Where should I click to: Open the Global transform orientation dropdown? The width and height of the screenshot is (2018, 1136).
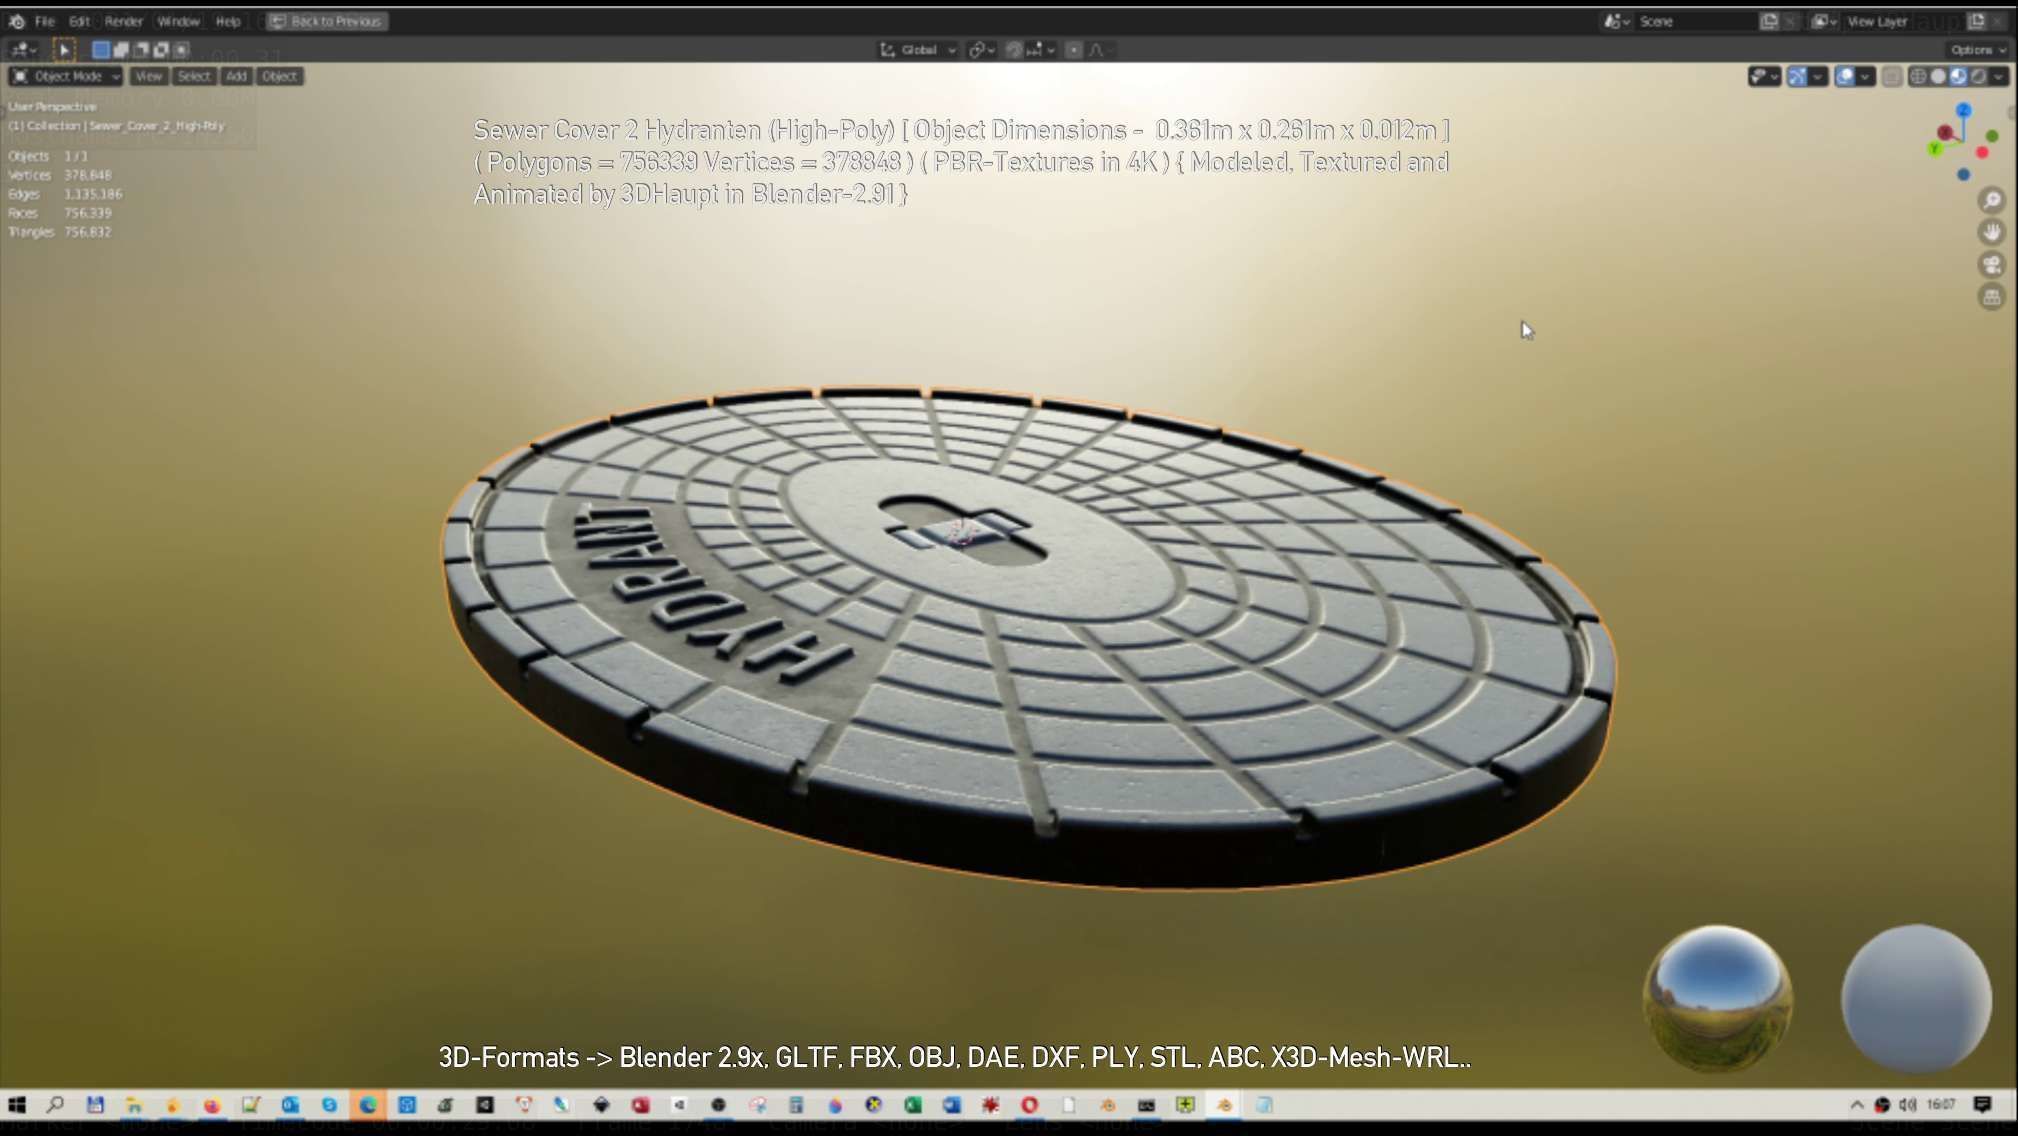coord(918,49)
